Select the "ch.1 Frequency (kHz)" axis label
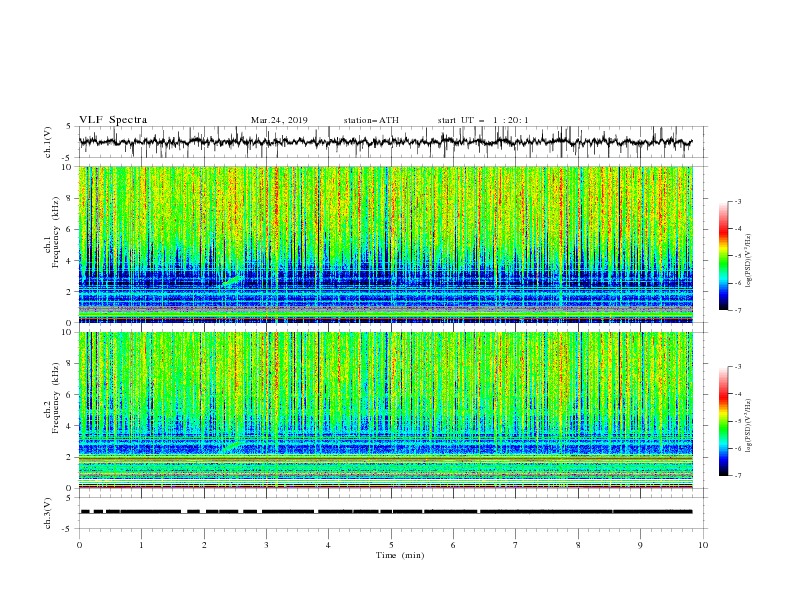This screenshot has width=792, height=612. point(52,232)
